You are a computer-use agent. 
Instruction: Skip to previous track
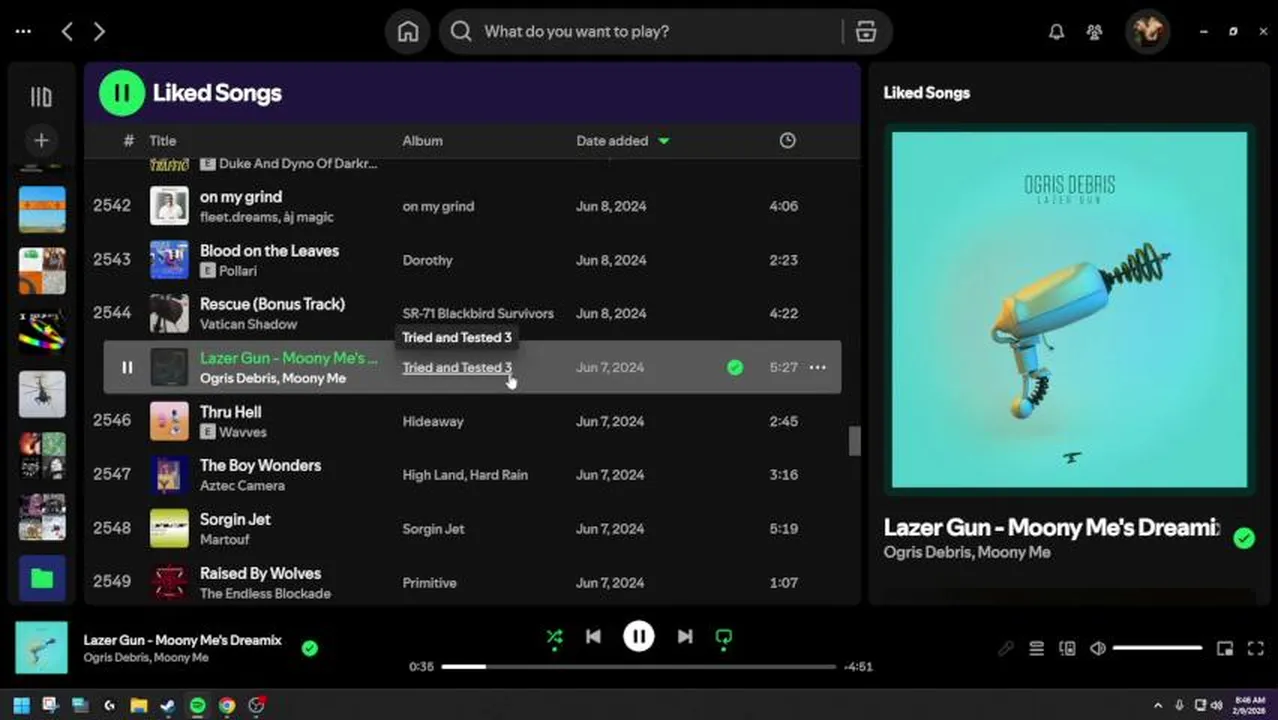pyautogui.click(x=593, y=636)
